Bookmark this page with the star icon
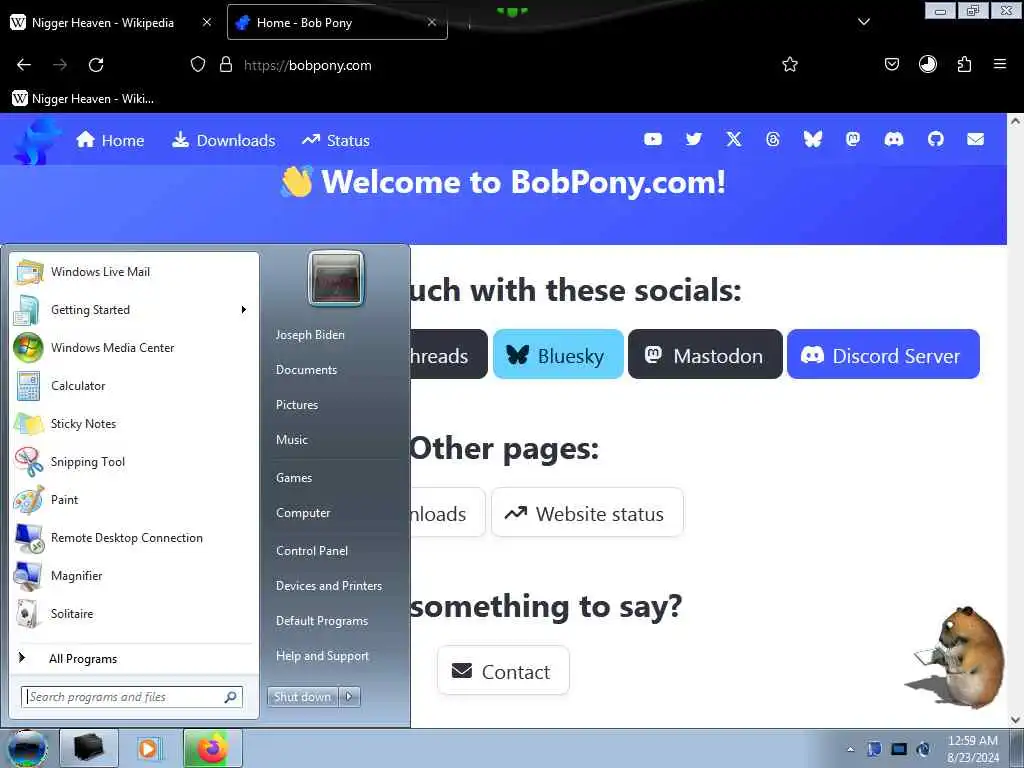The height and width of the screenshot is (768, 1024). click(x=790, y=64)
